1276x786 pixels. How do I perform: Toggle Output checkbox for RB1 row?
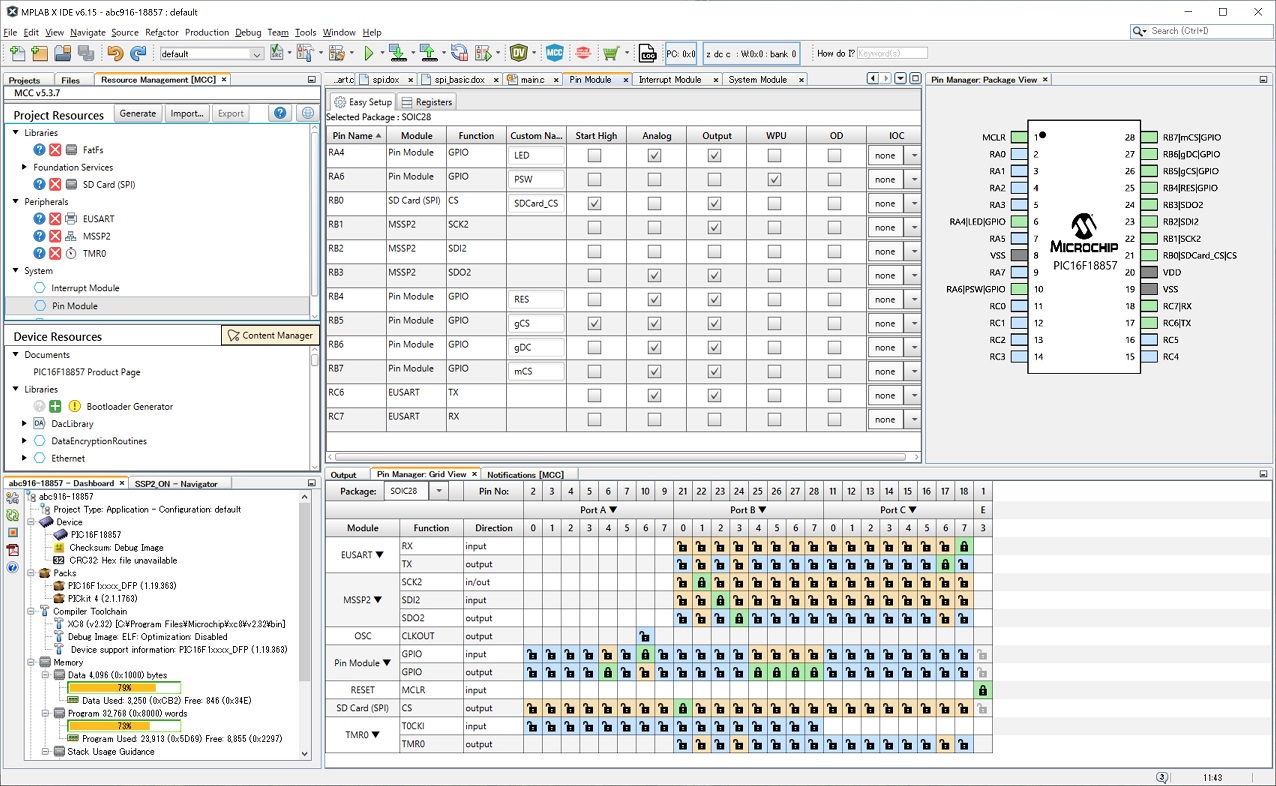(714, 227)
